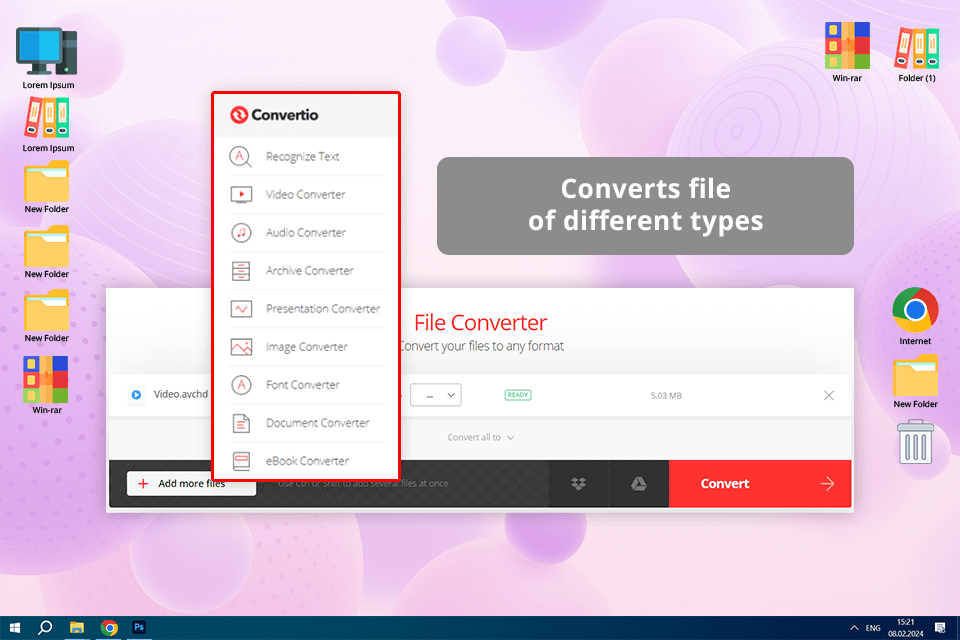Image resolution: width=960 pixels, height=640 pixels.
Task: Select the Lorem Ipsum binders desktop icon
Action: coord(48,125)
